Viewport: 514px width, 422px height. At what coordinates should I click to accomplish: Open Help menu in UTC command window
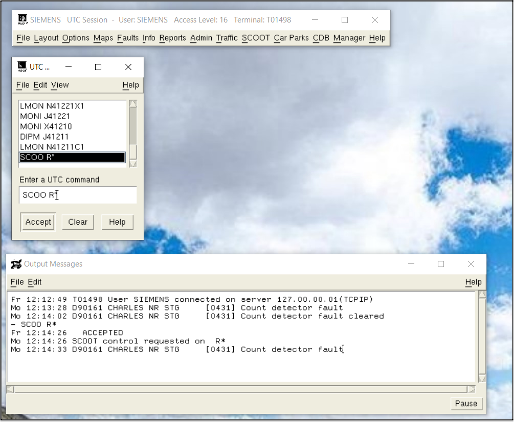(130, 85)
